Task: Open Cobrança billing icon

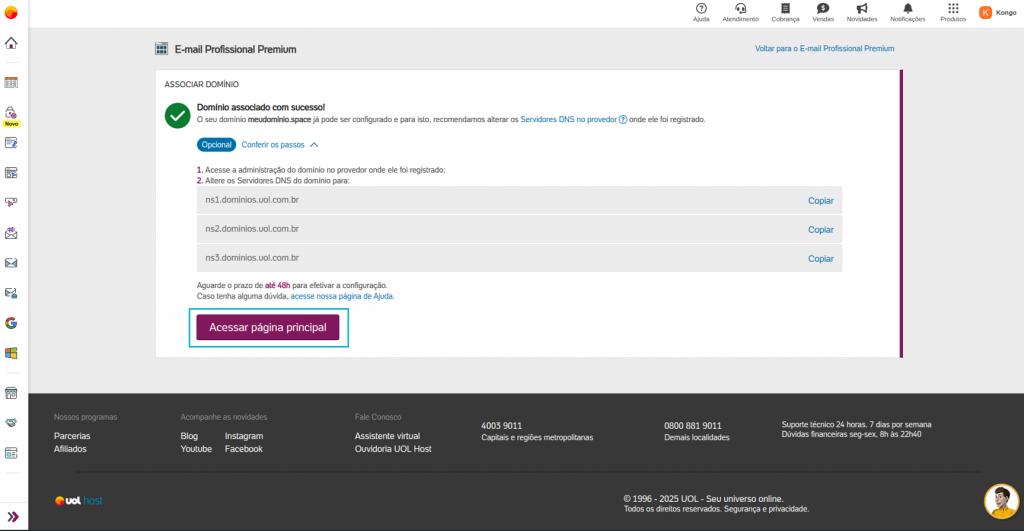Action: coord(785,12)
